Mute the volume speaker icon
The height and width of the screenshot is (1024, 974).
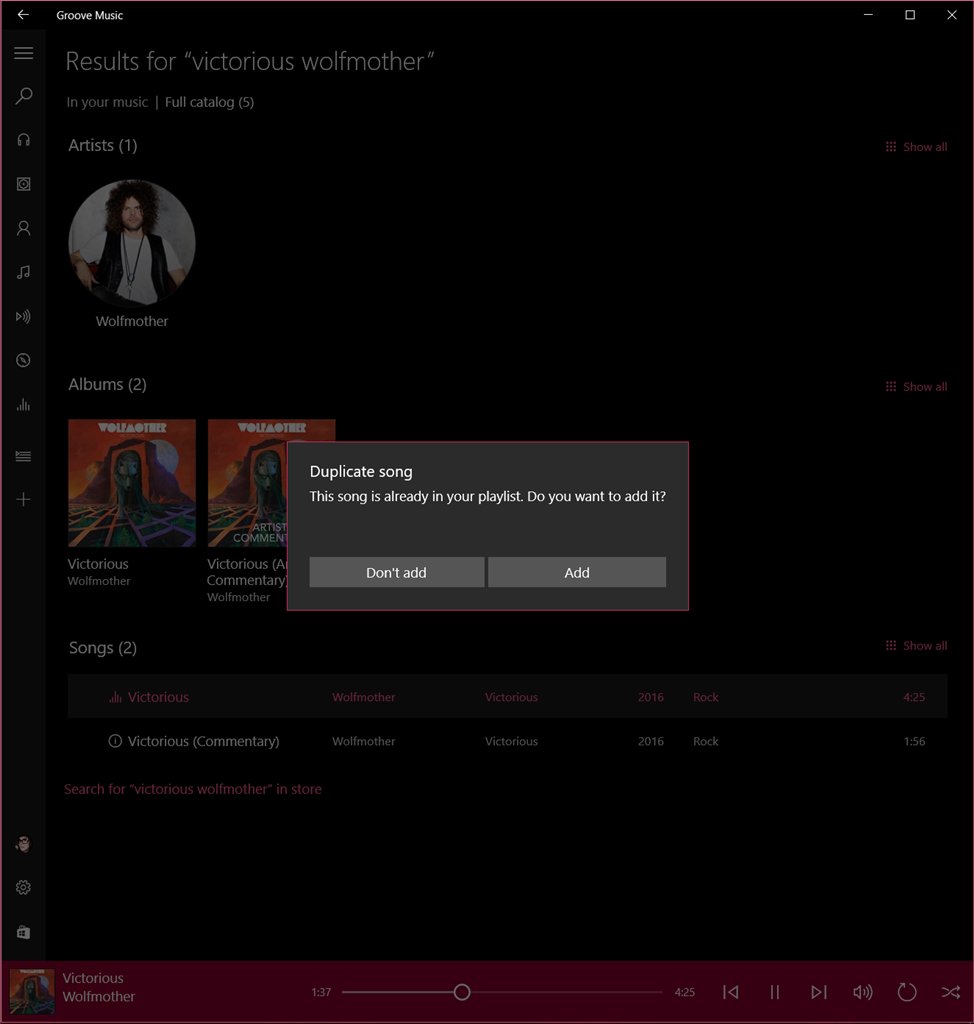coord(862,992)
